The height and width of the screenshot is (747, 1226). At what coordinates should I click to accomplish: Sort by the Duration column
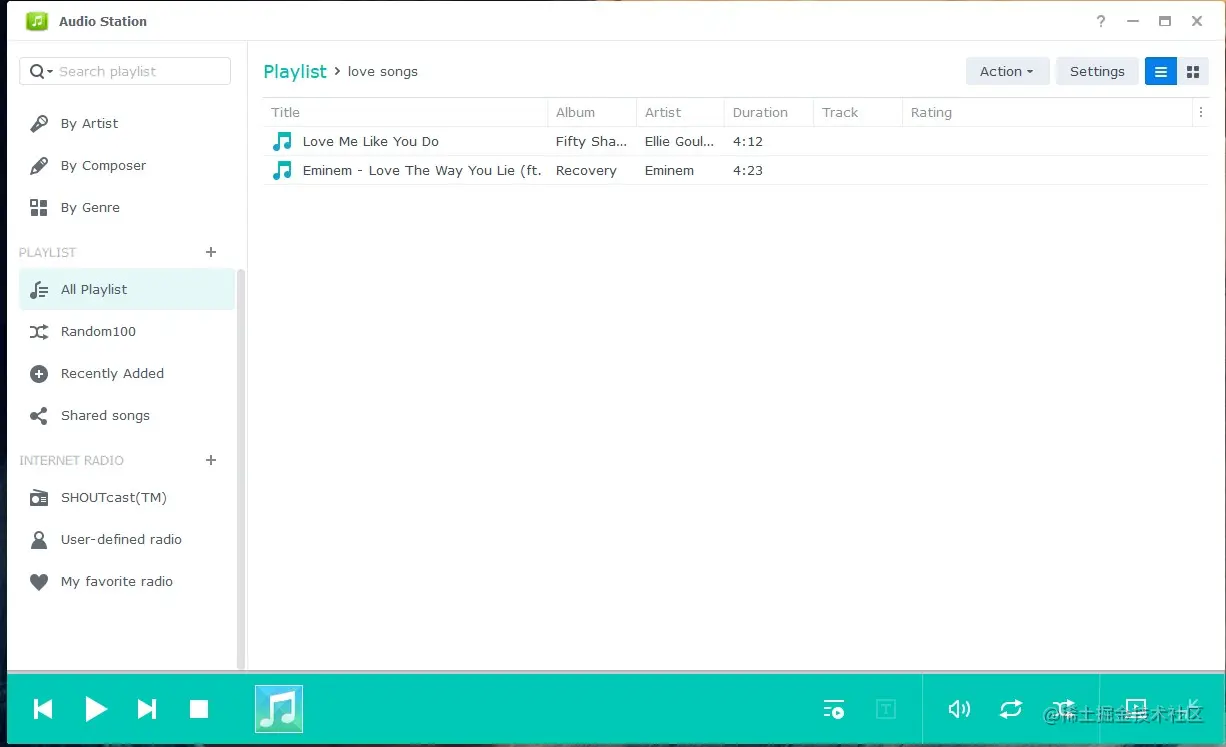(769, 112)
